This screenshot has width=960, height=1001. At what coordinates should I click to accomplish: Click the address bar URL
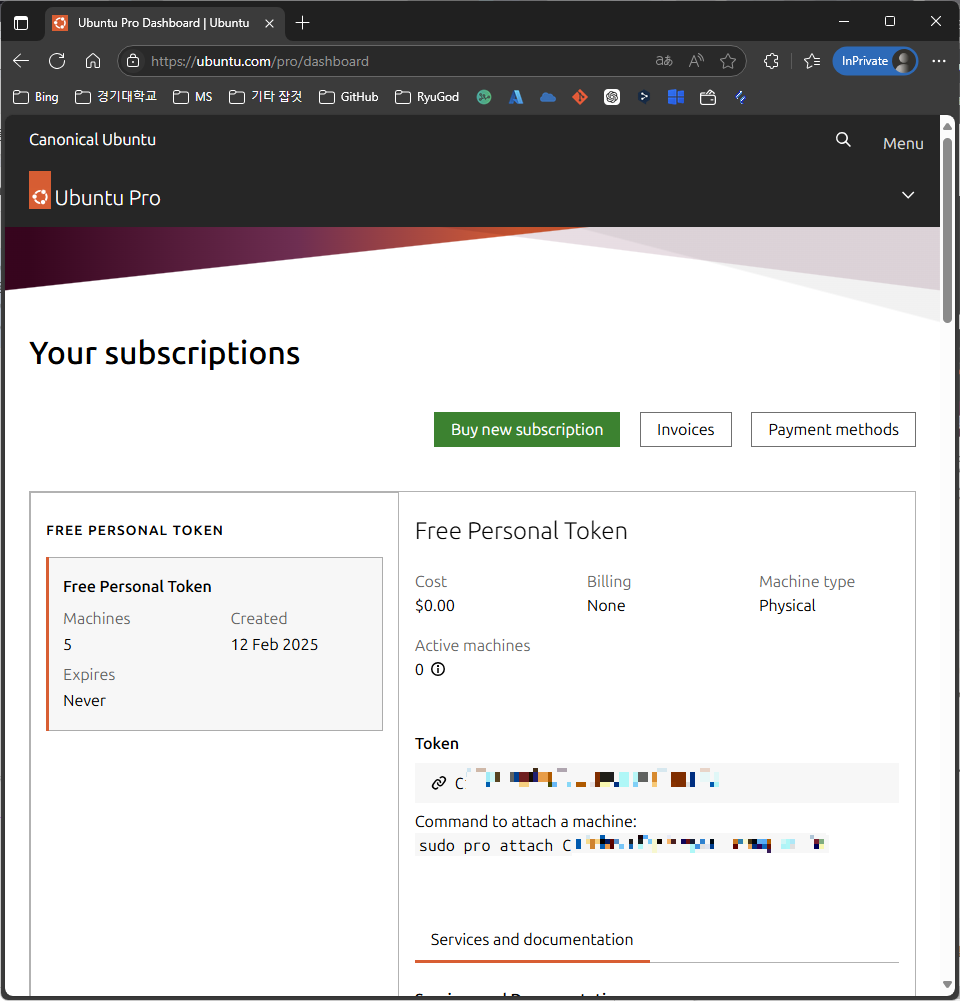coord(260,61)
